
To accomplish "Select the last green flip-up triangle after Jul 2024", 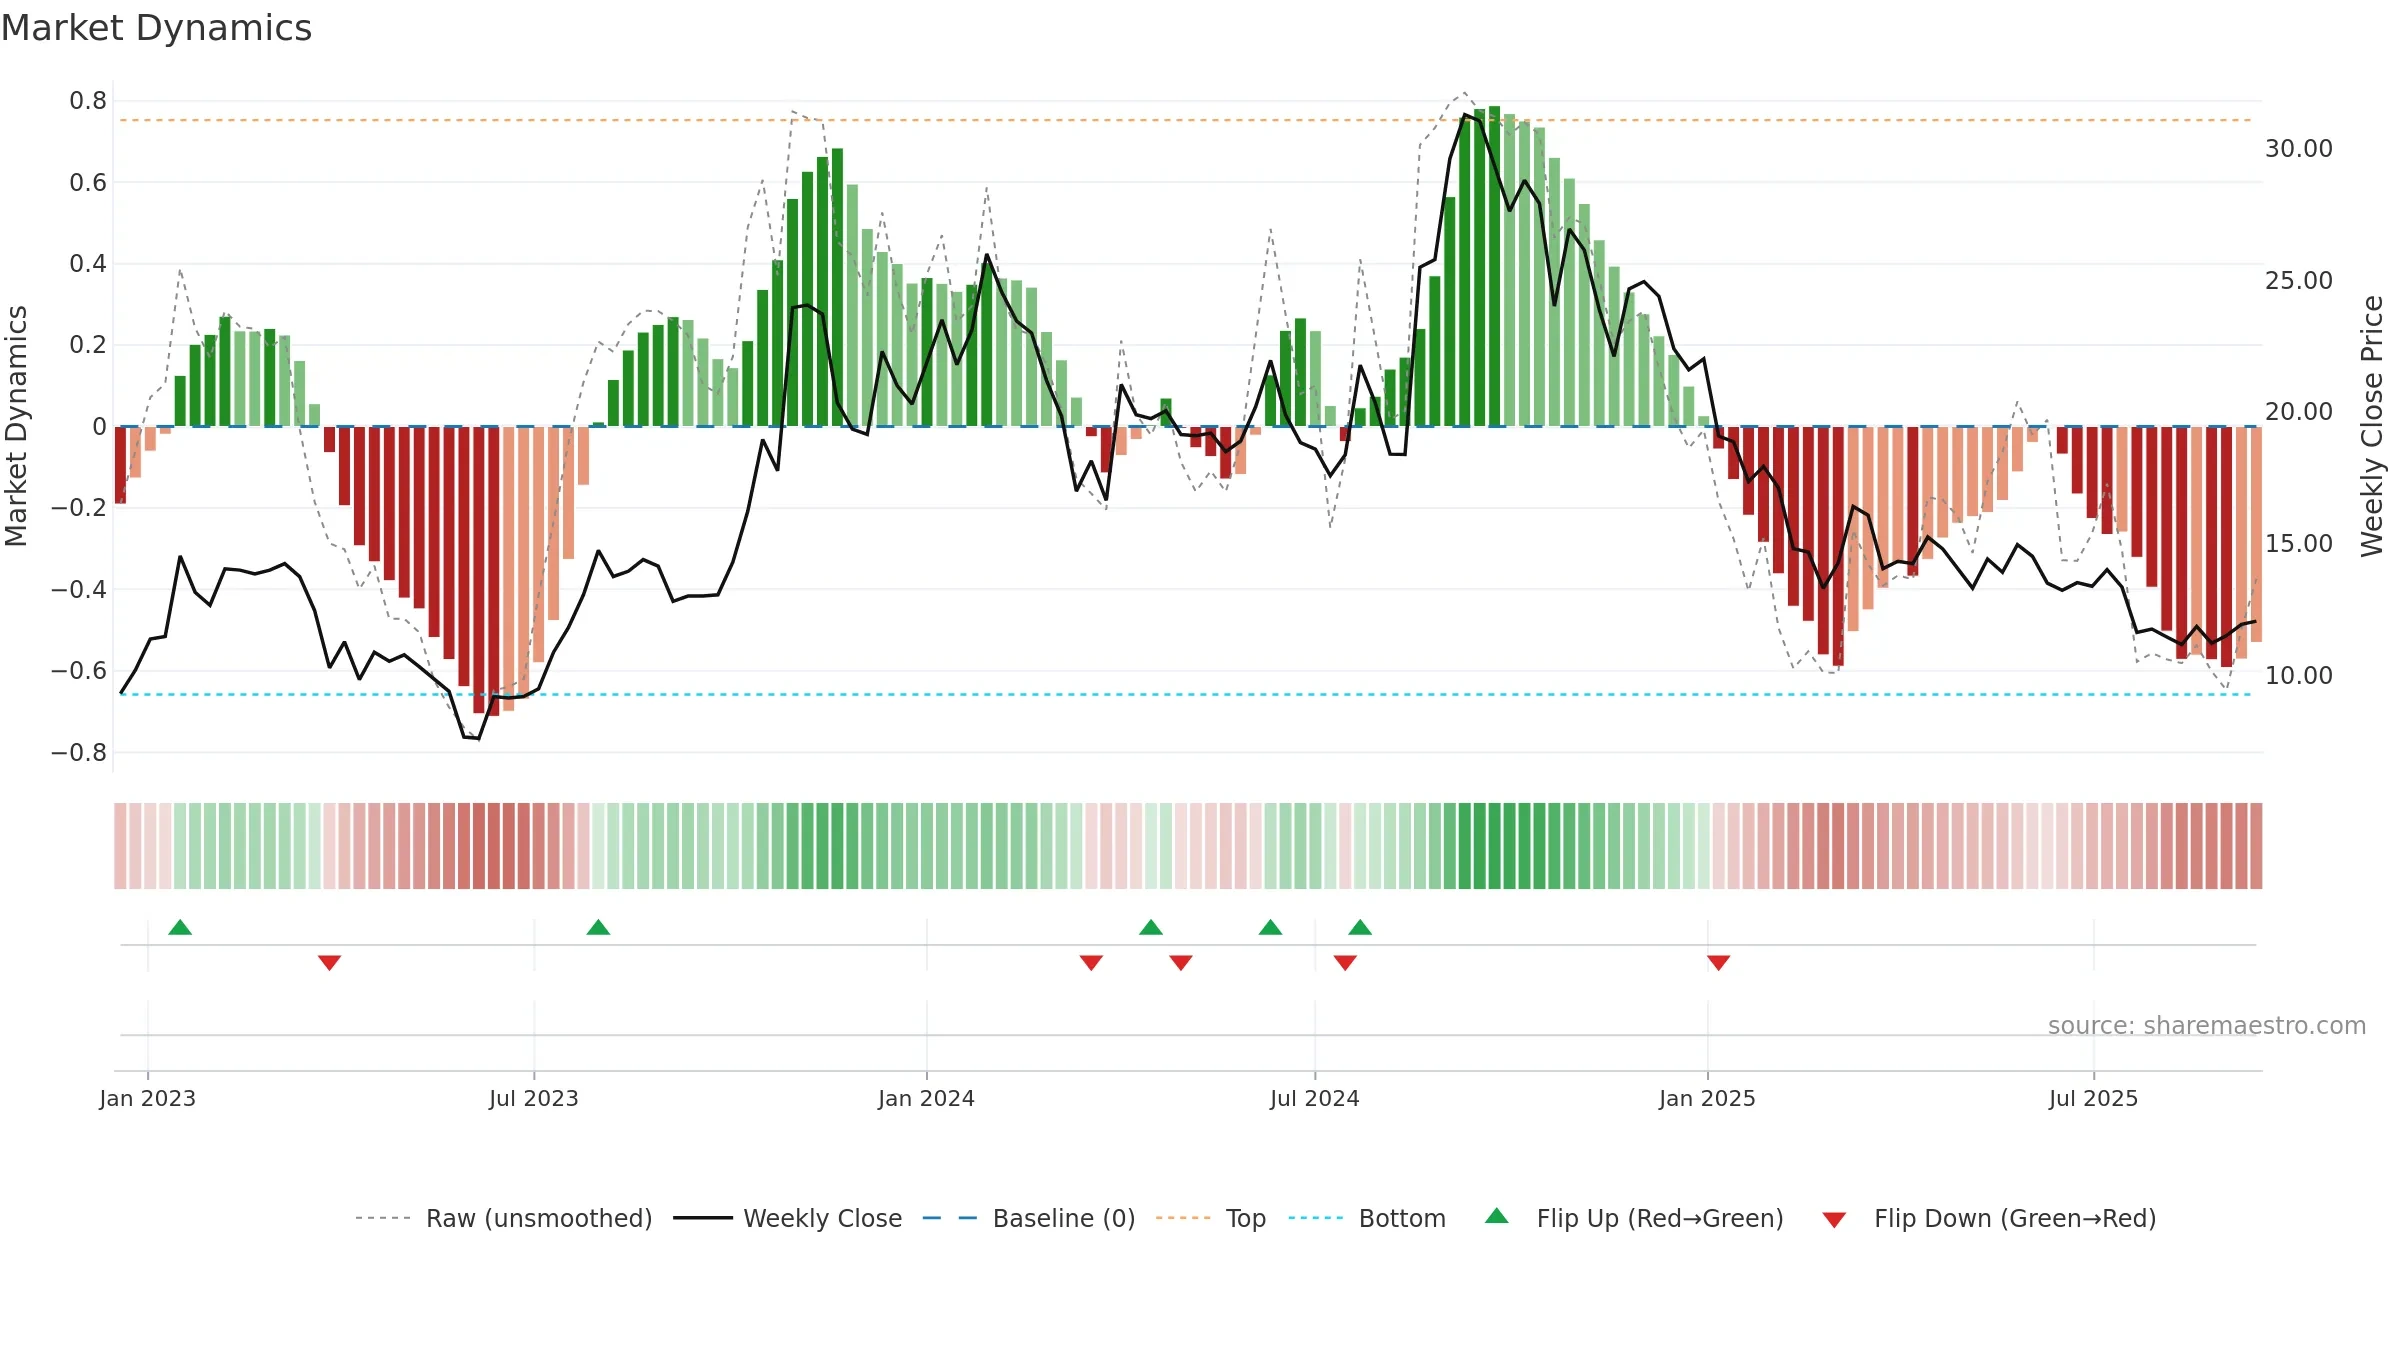I will pyautogui.click(x=1360, y=927).
